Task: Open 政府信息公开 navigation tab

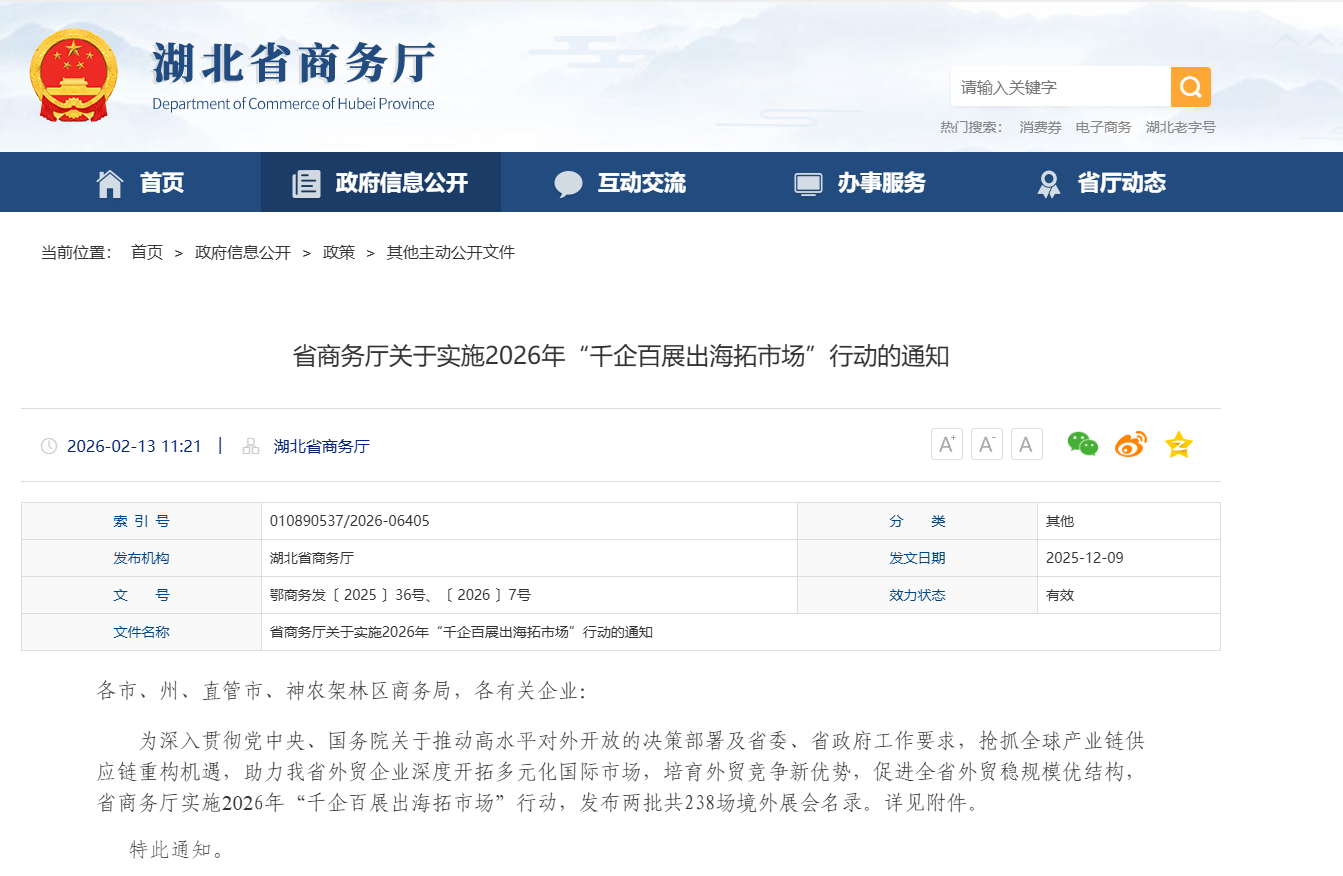Action: [380, 183]
